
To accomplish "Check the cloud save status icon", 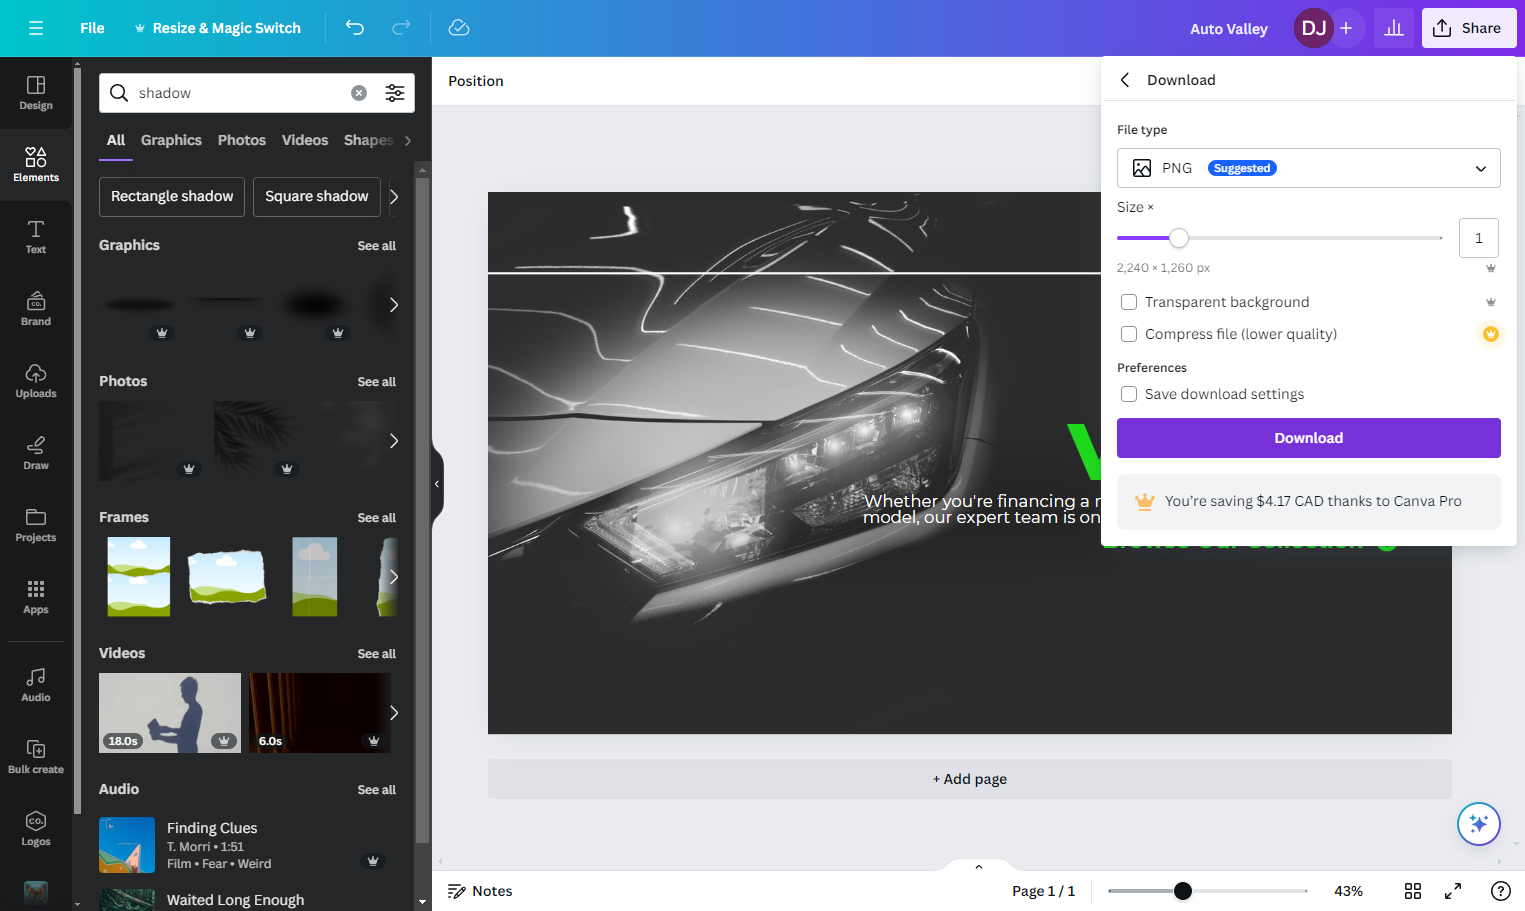I will [x=459, y=28].
